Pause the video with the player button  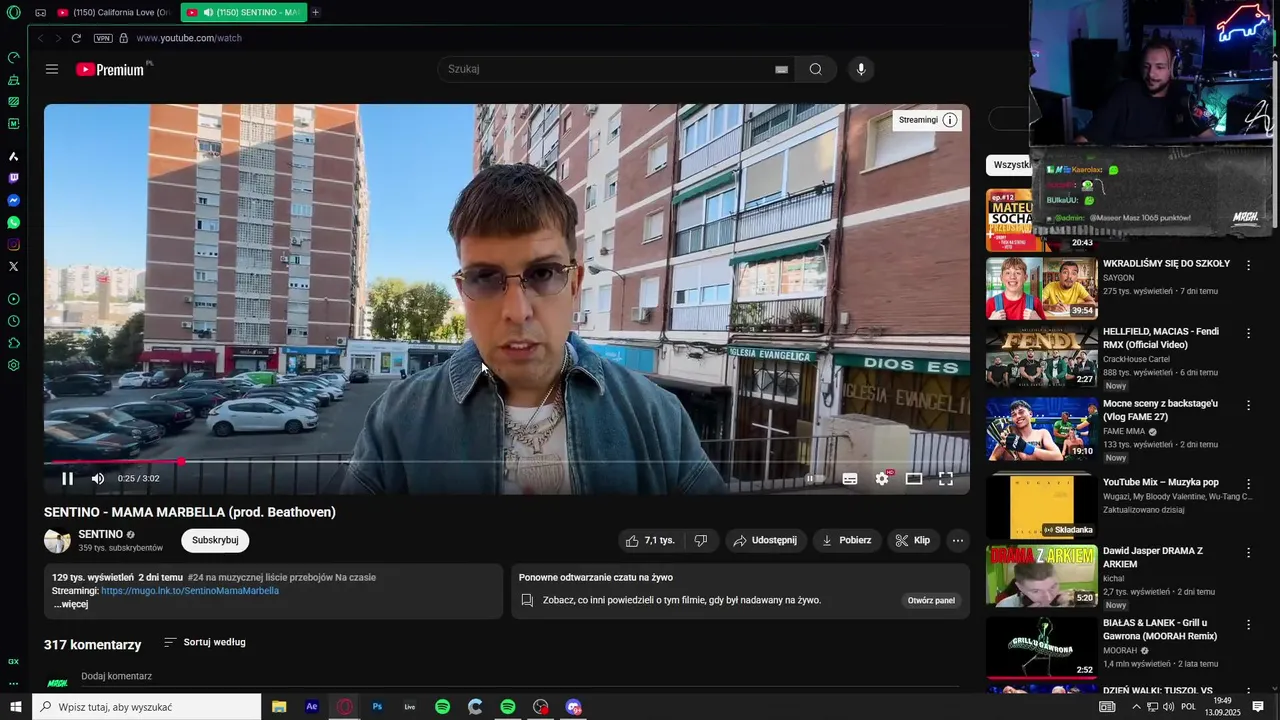click(68, 479)
